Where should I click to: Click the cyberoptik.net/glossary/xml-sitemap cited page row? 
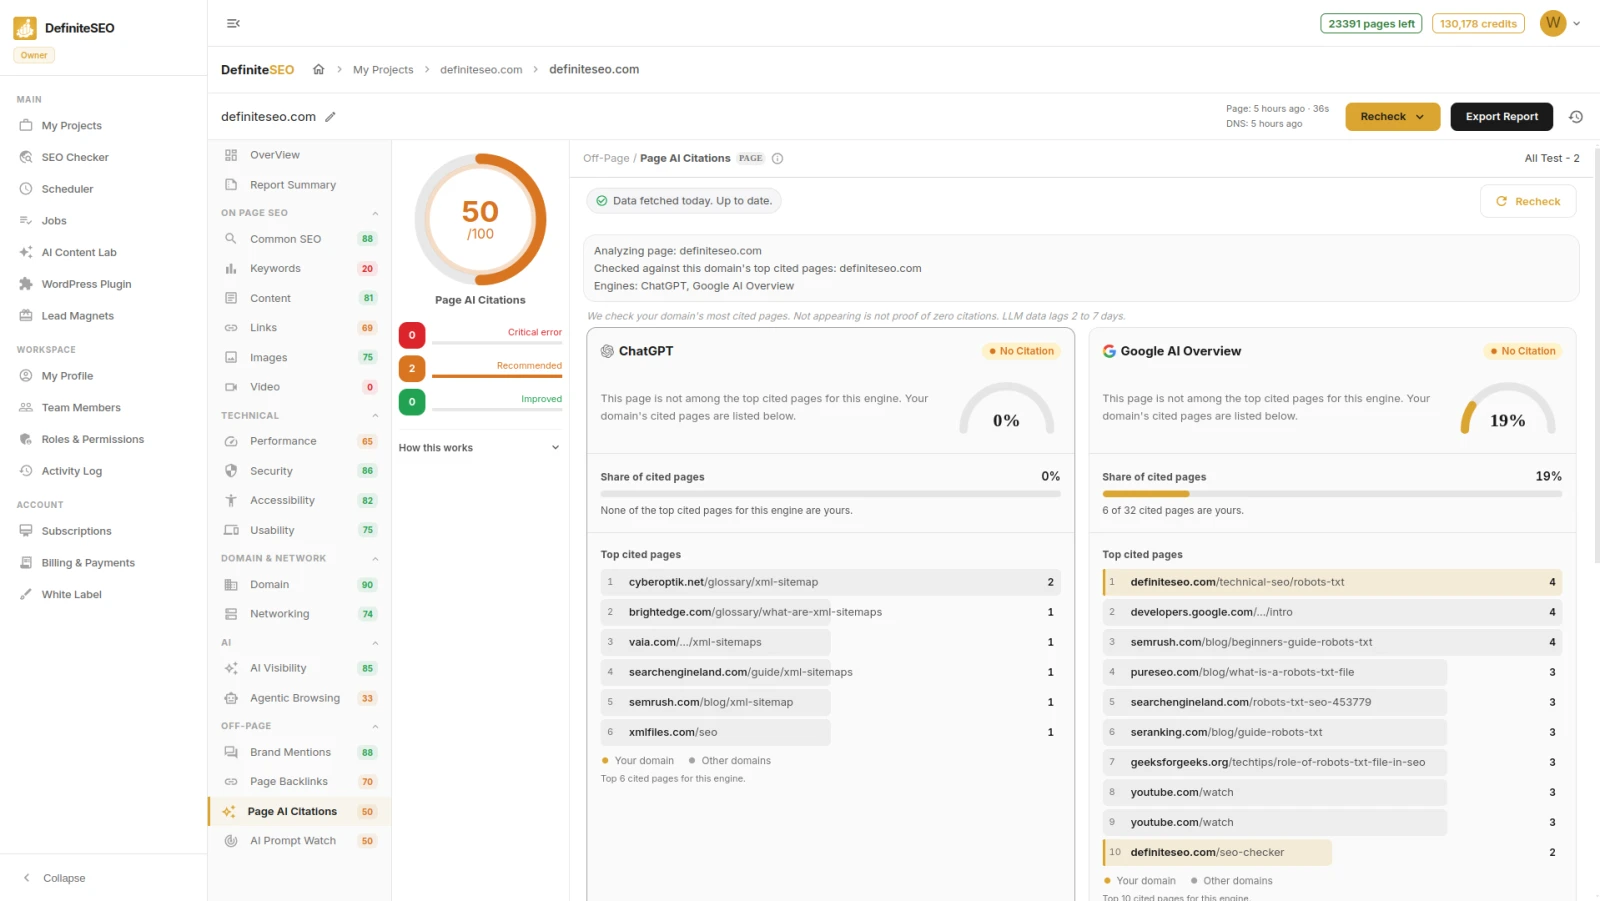[x=830, y=582]
